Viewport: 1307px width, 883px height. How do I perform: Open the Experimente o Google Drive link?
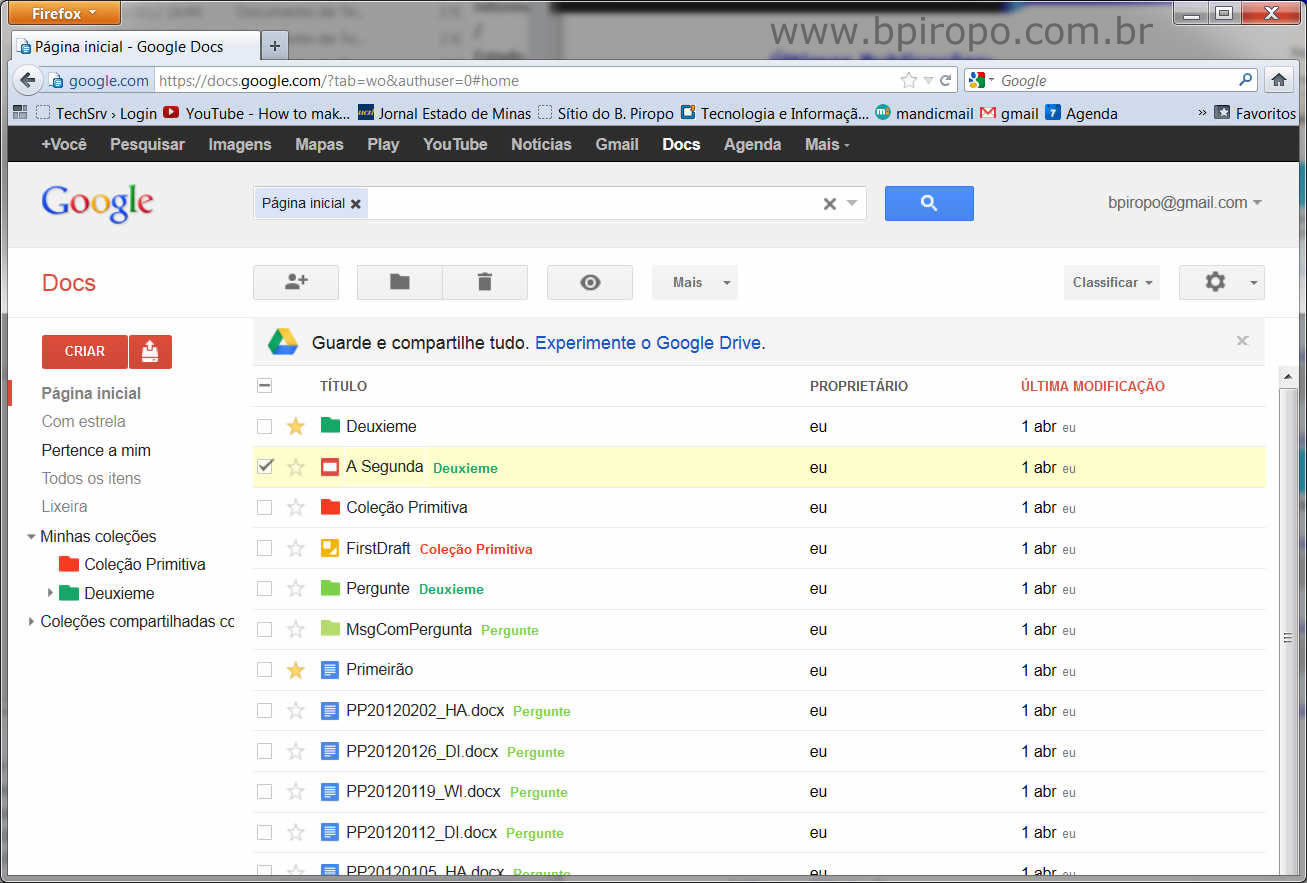pos(648,343)
